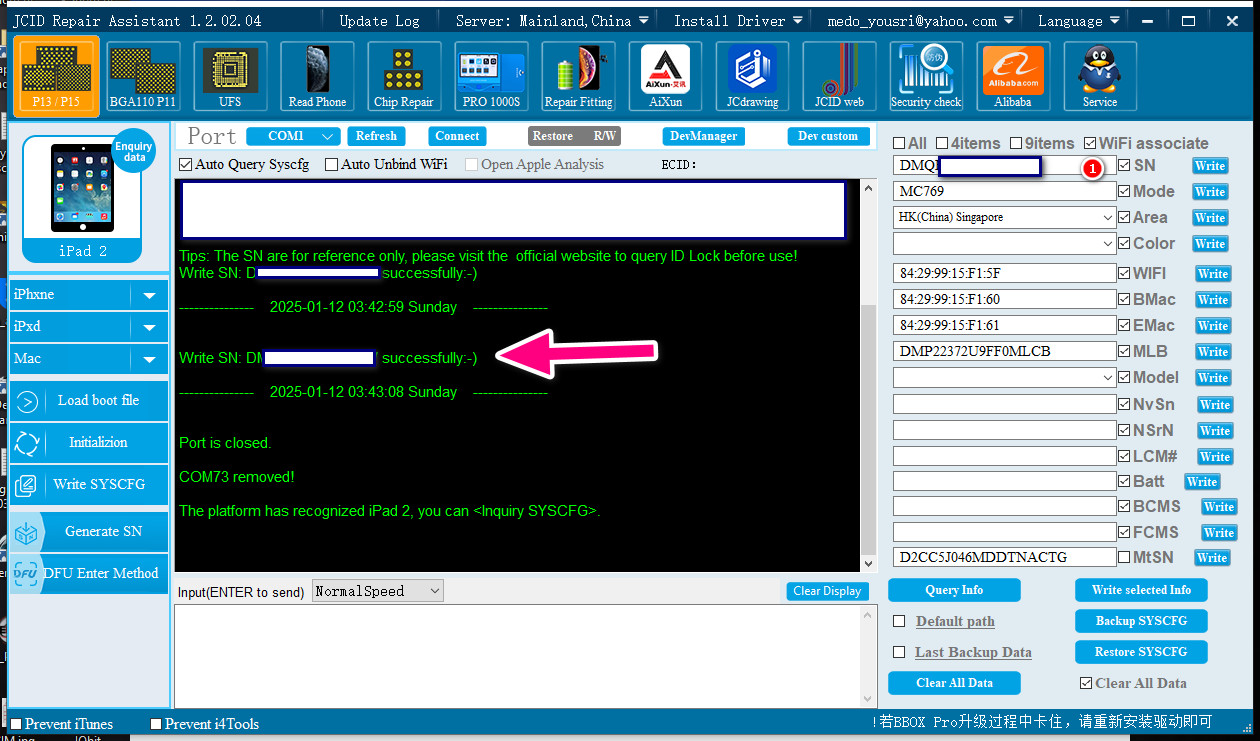Click the Enquiry data badge
Image resolution: width=1260 pixels, height=741 pixels.
(x=134, y=151)
